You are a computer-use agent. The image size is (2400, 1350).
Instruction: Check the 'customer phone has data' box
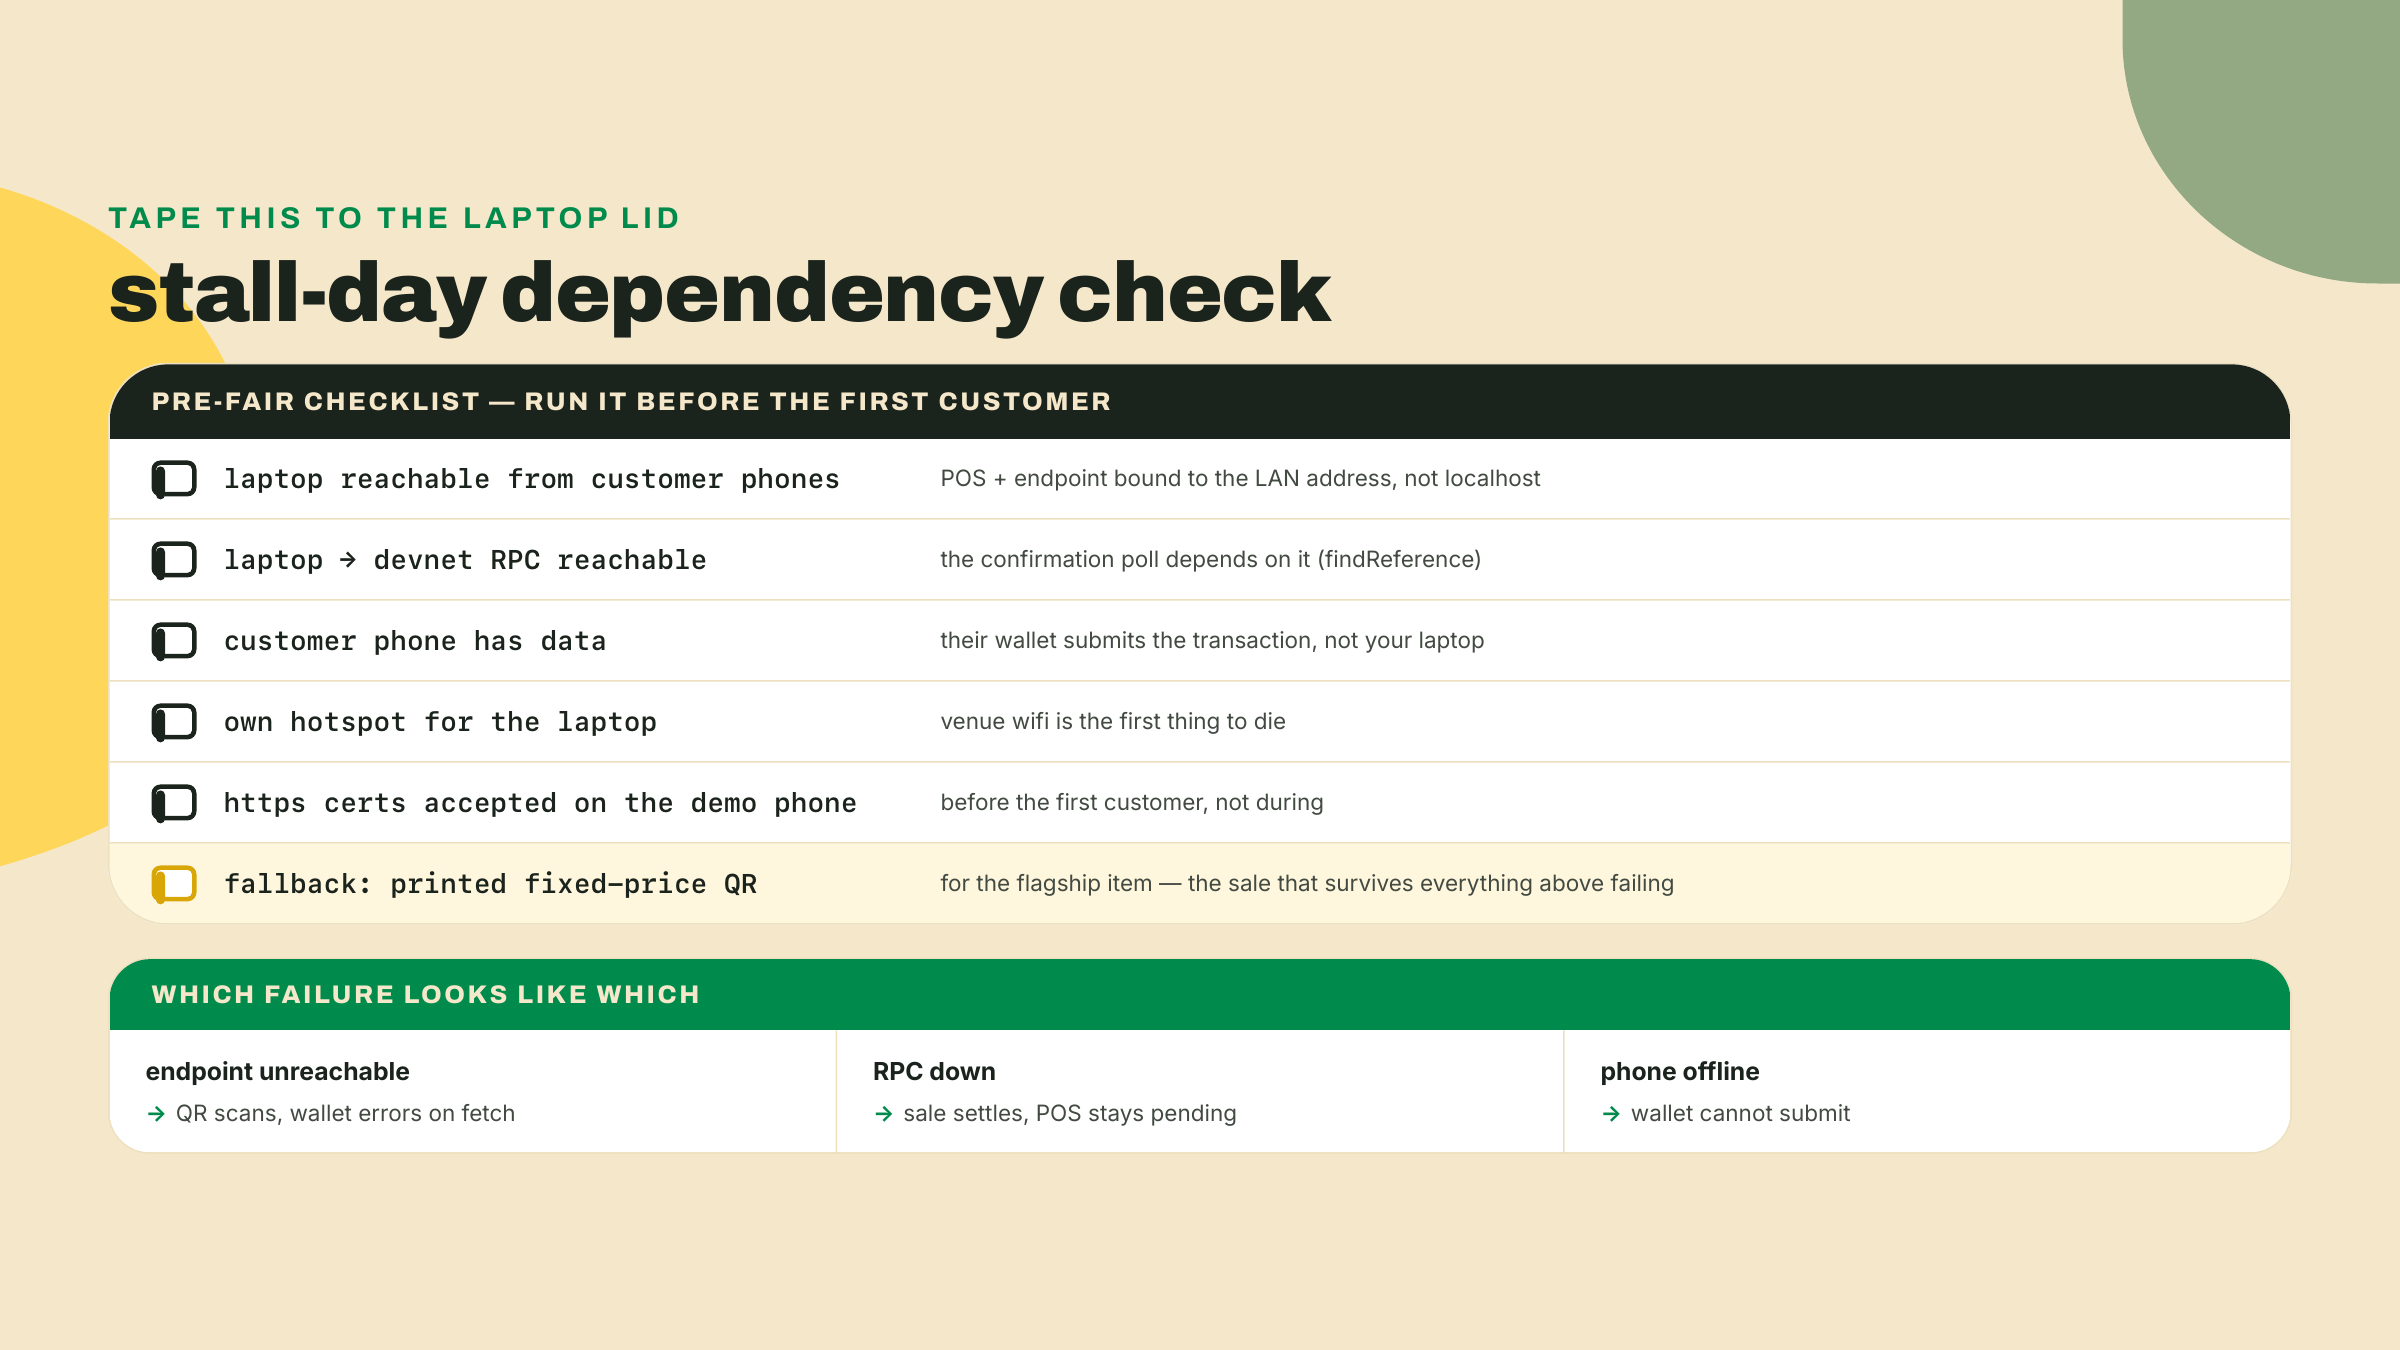(x=174, y=641)
